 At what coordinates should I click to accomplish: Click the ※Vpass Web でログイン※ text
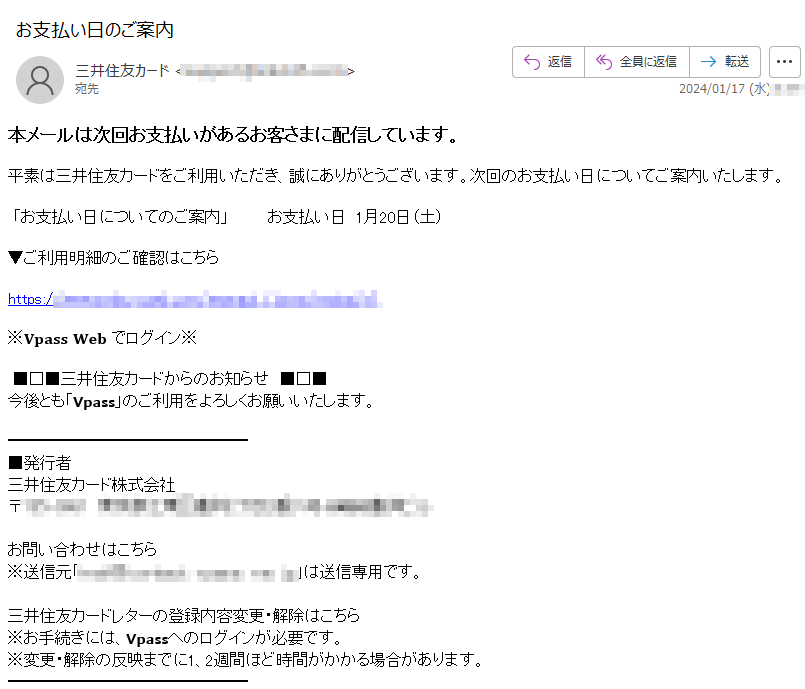102,338
